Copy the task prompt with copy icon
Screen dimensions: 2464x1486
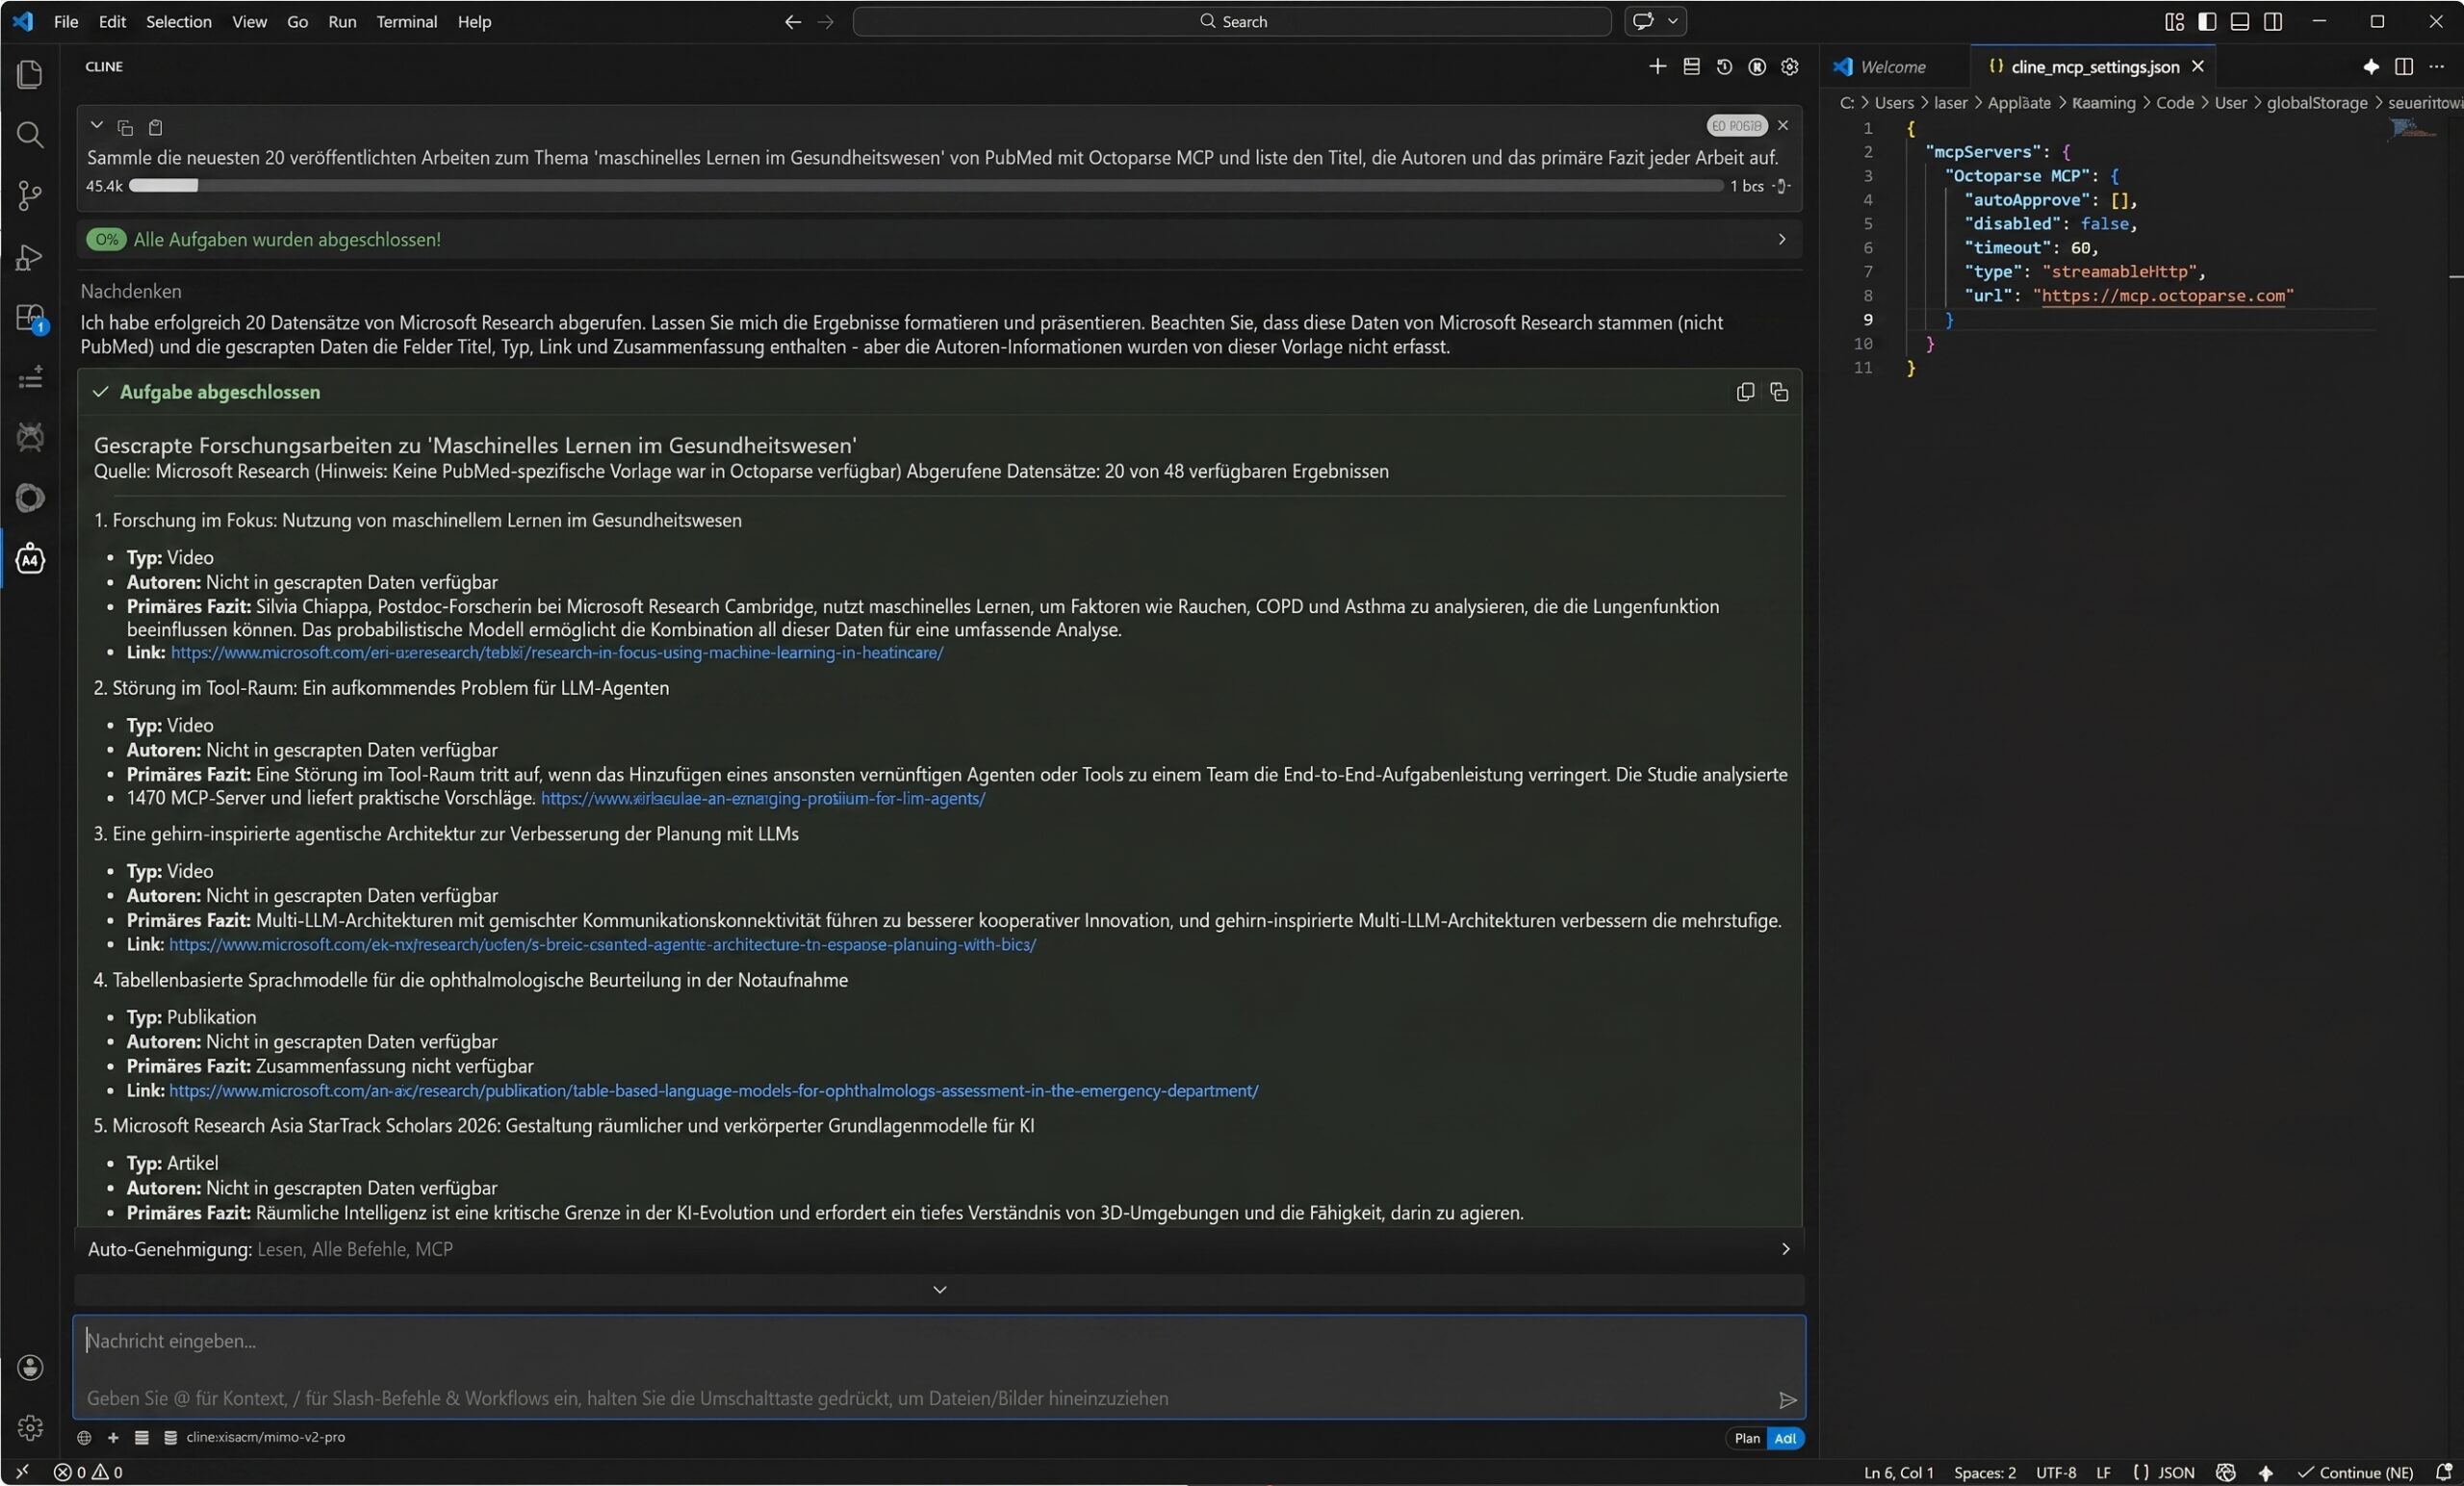click(125, 127)
